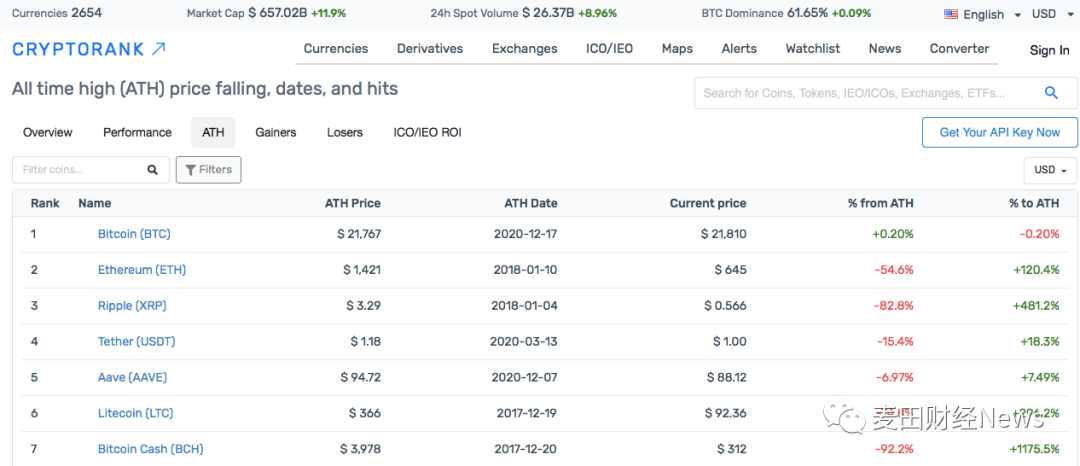Click the CryptoRank logo arrow icon
The image size is (1080, 466).
click(x=158, y=49)
